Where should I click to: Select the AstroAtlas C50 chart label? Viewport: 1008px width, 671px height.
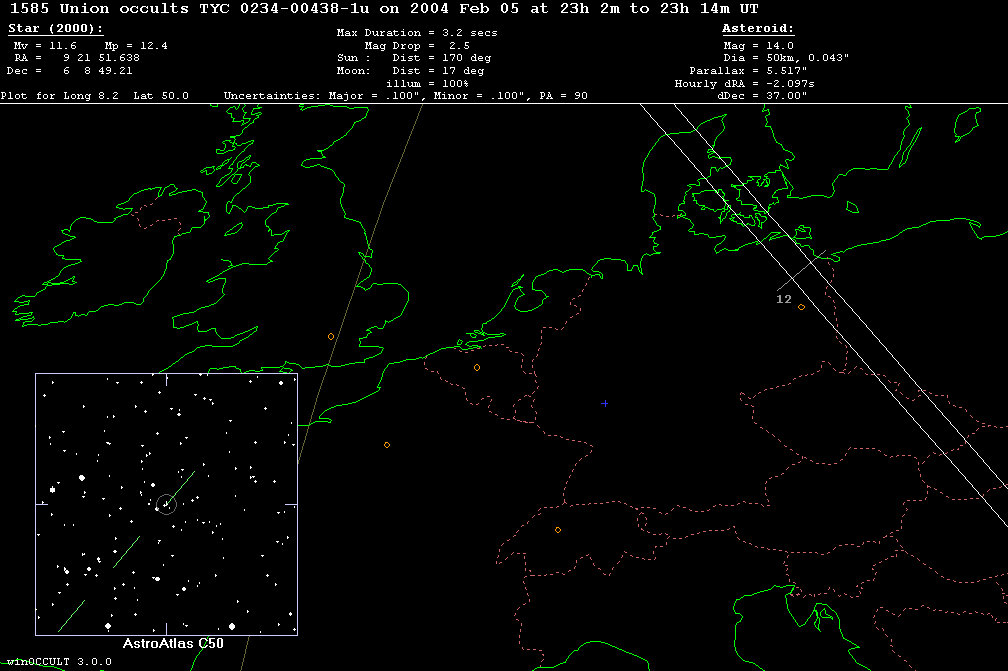coord(172,643)
